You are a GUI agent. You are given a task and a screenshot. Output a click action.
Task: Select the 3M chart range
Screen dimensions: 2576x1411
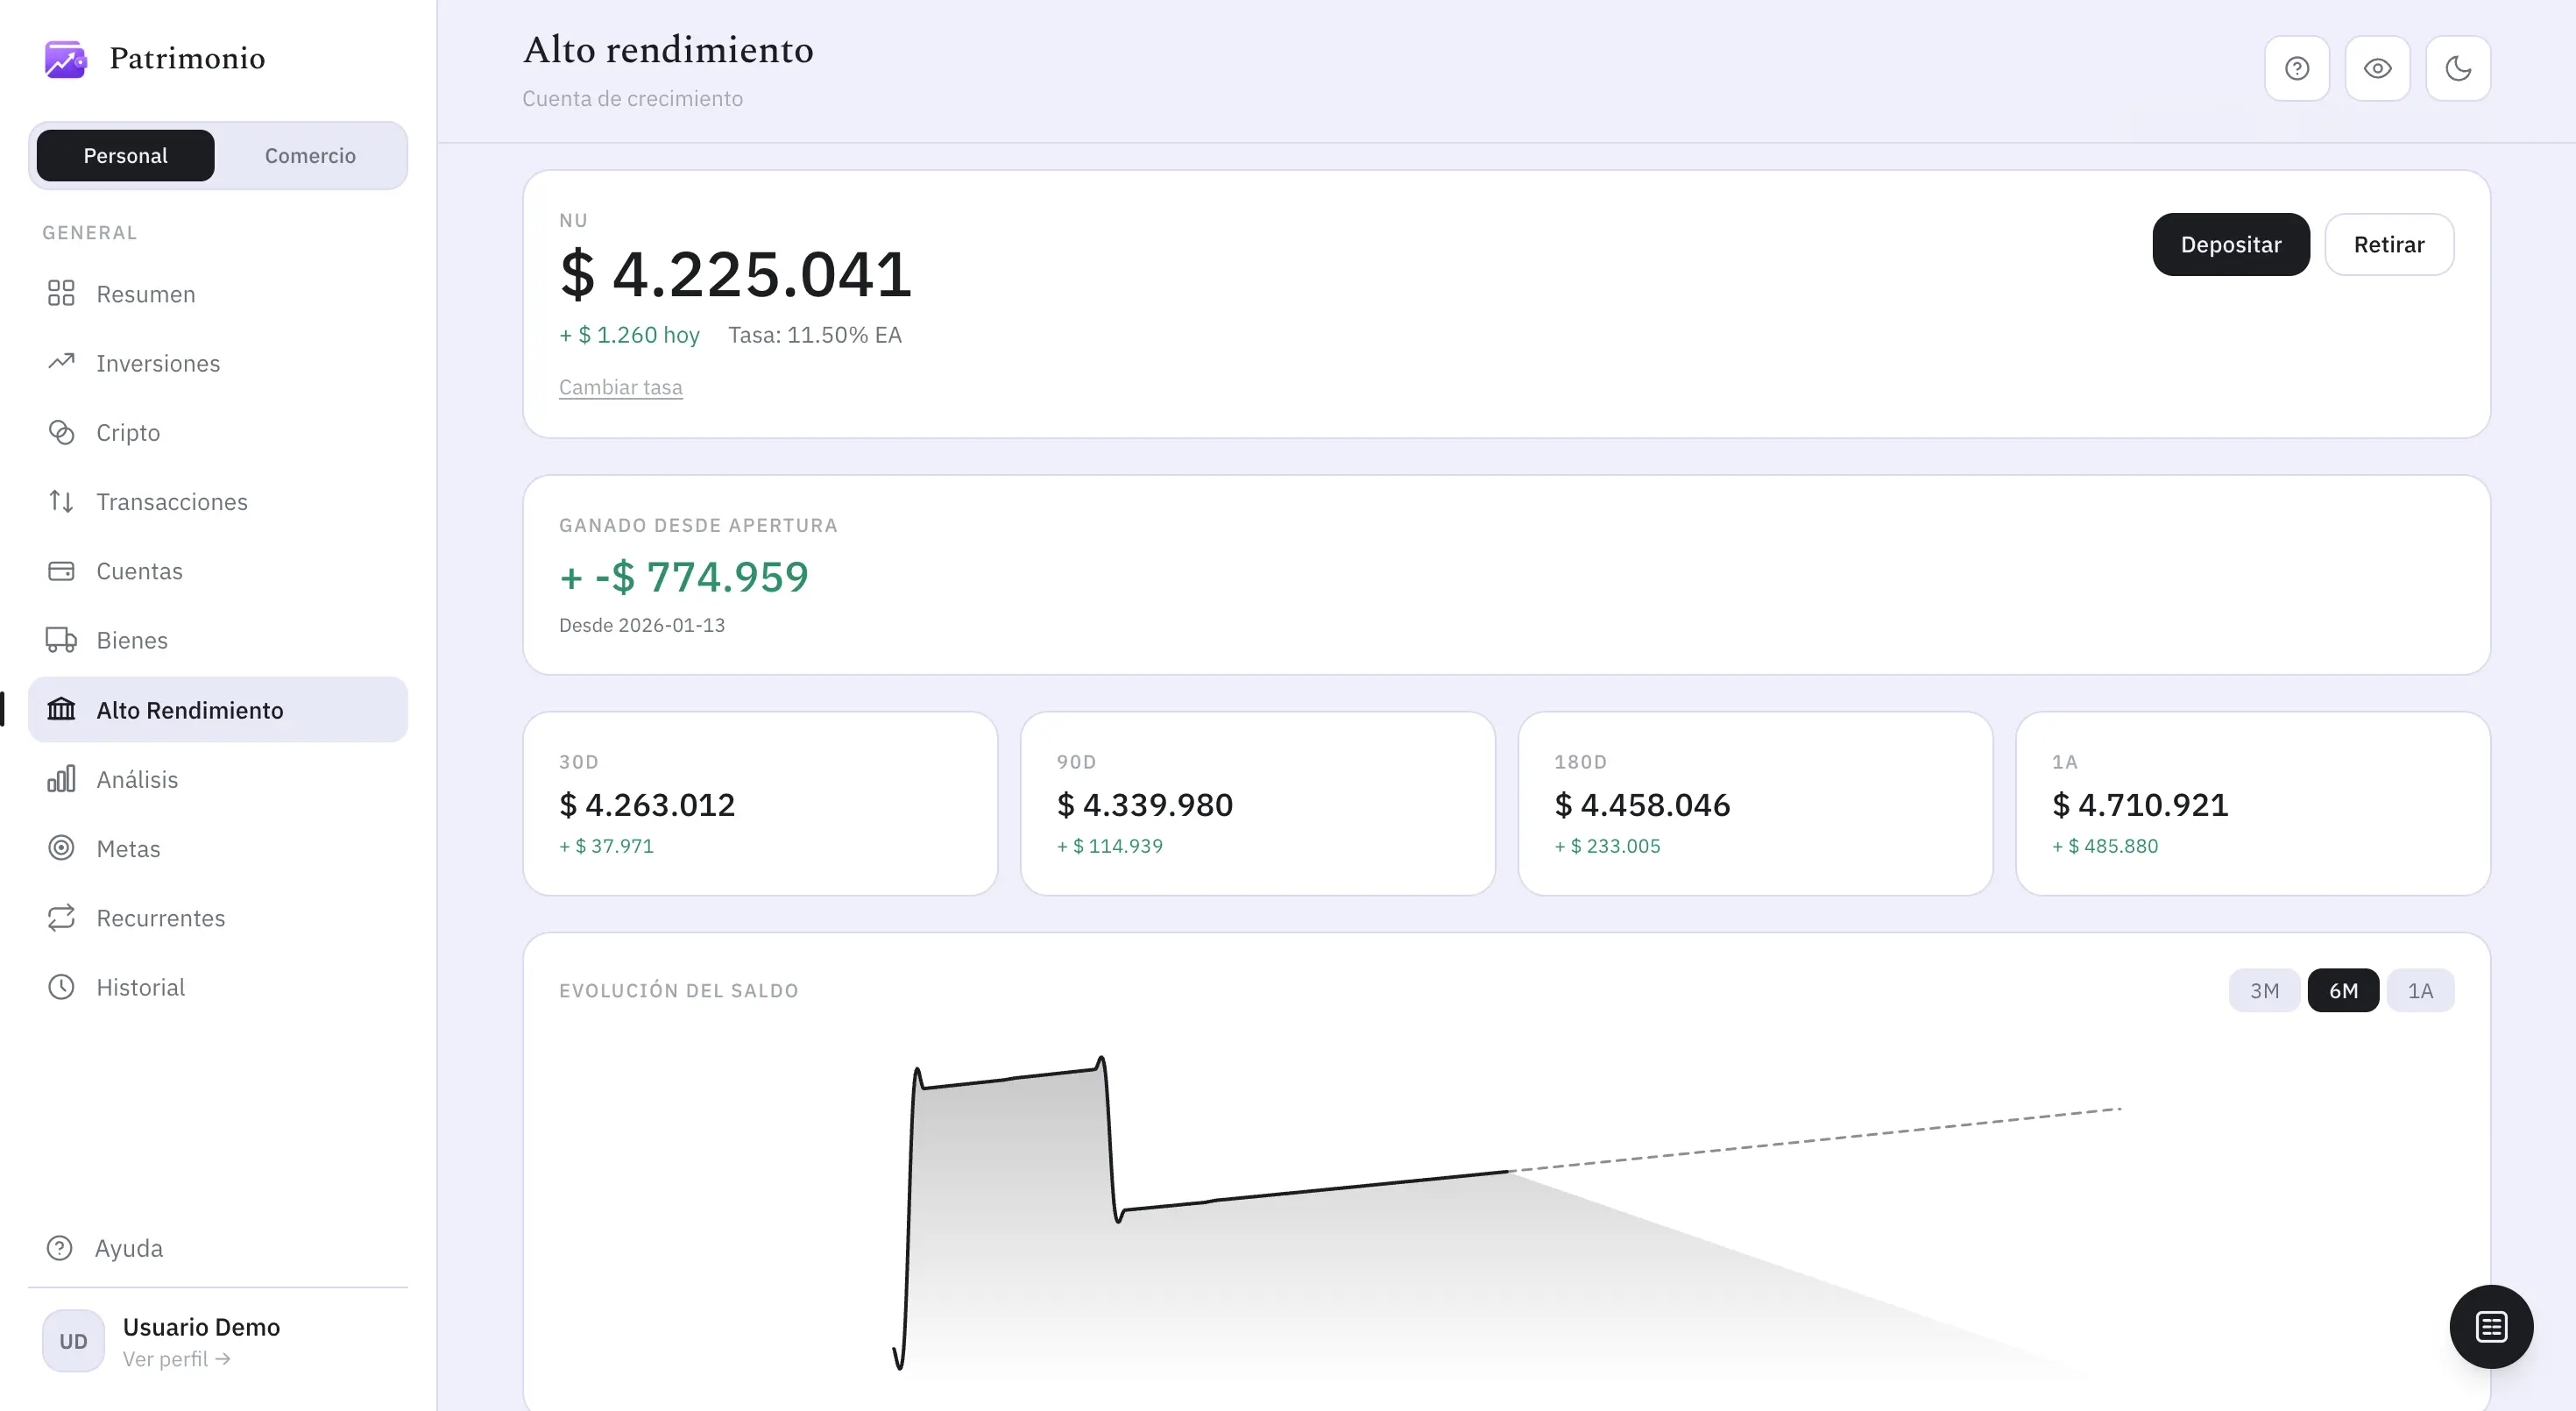point(2264,990)
